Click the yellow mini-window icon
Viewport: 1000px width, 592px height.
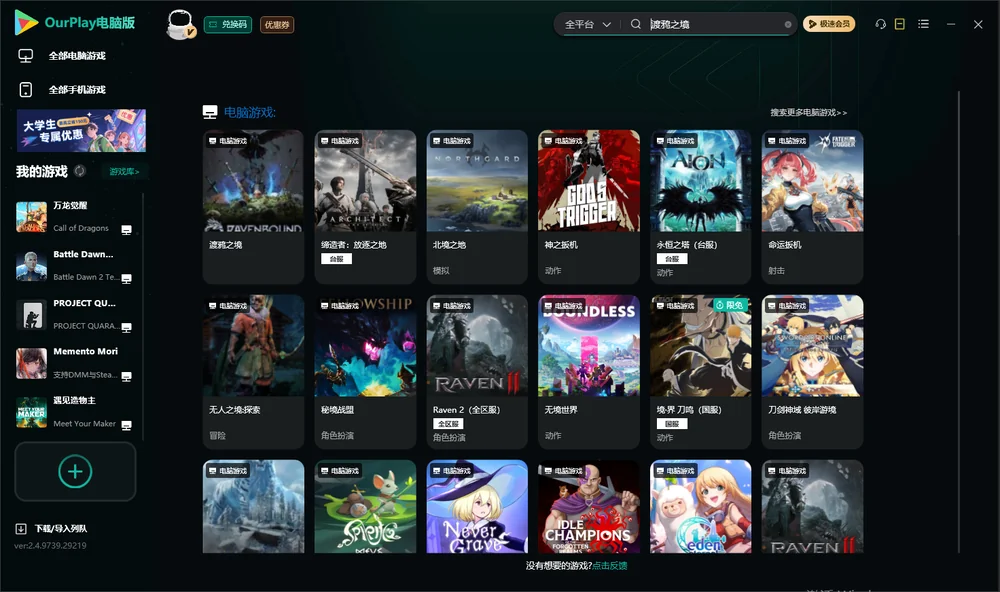[900, 24]
